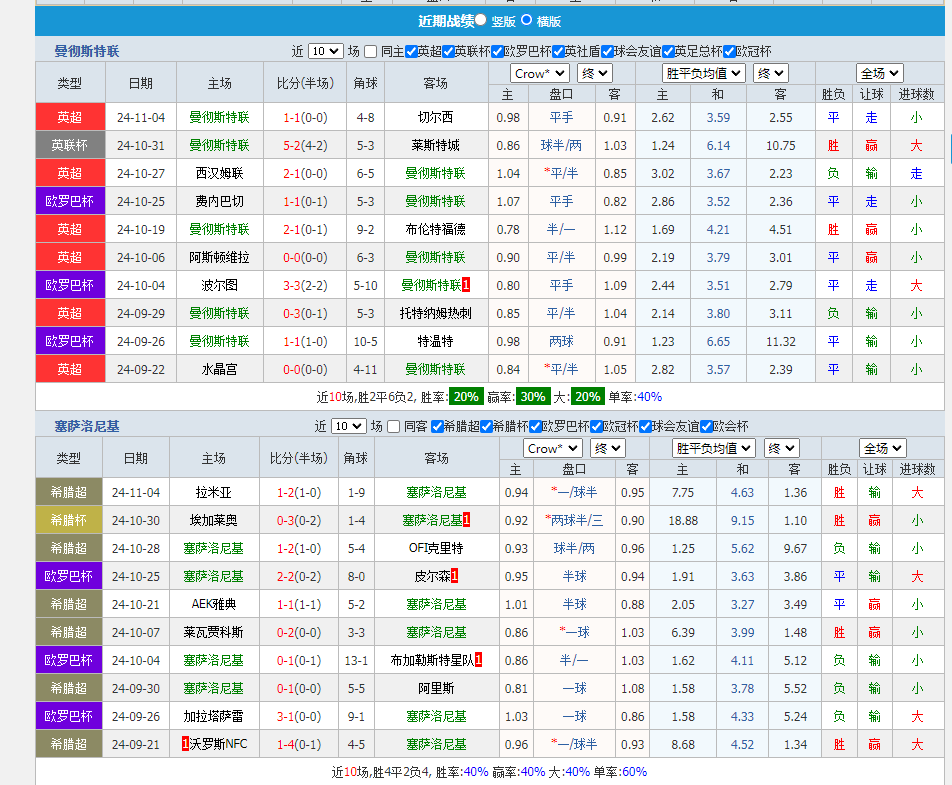Enable the 同主 checkbox
The height and width of the screenshot is (785, 952).
pyautogui.click(x=371, y=50)
